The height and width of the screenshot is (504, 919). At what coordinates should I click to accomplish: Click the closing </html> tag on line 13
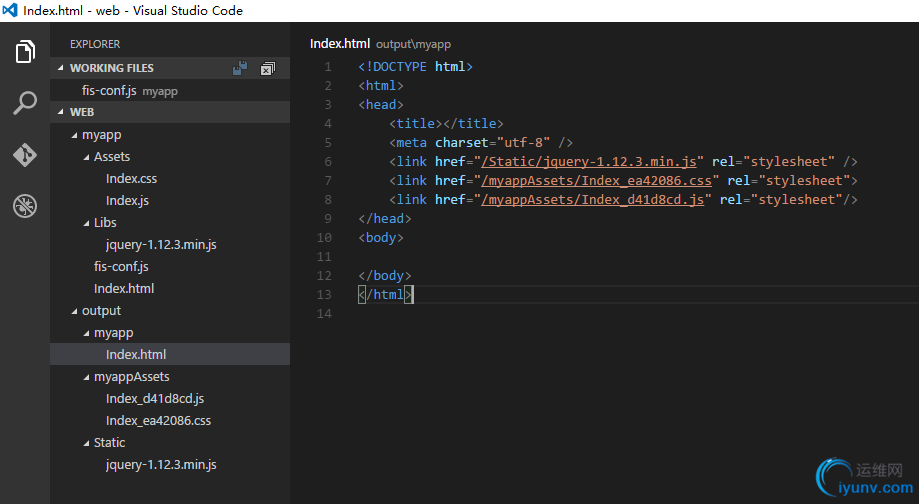[x=386, y=294]
